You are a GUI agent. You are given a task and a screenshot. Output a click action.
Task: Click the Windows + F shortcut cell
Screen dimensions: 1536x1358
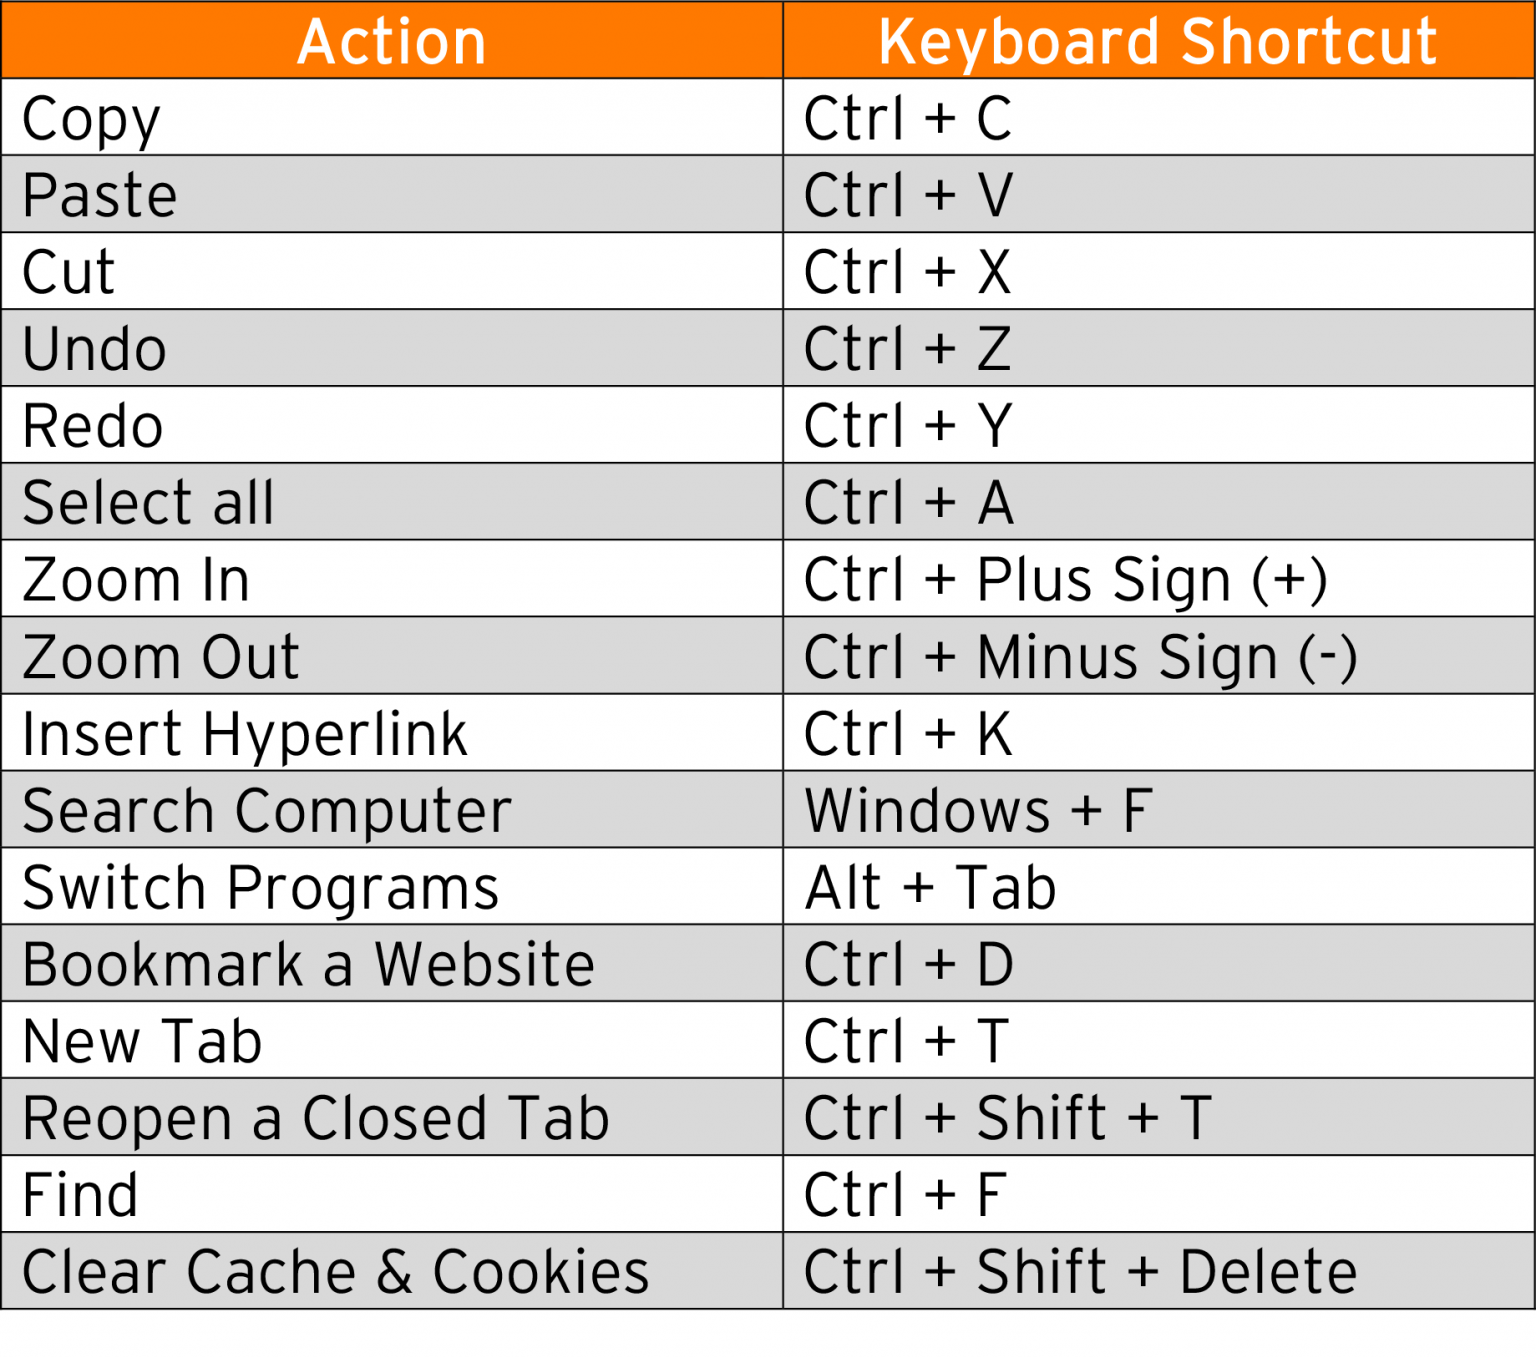coord(978,810)
